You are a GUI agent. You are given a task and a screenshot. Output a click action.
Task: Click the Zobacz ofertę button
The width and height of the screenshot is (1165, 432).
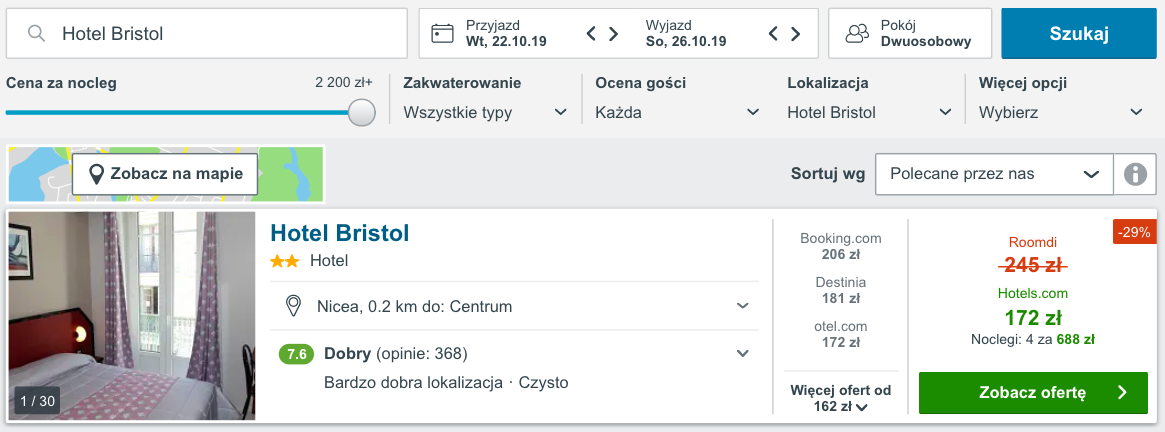pyautogui.click(x=1033, y=393)
